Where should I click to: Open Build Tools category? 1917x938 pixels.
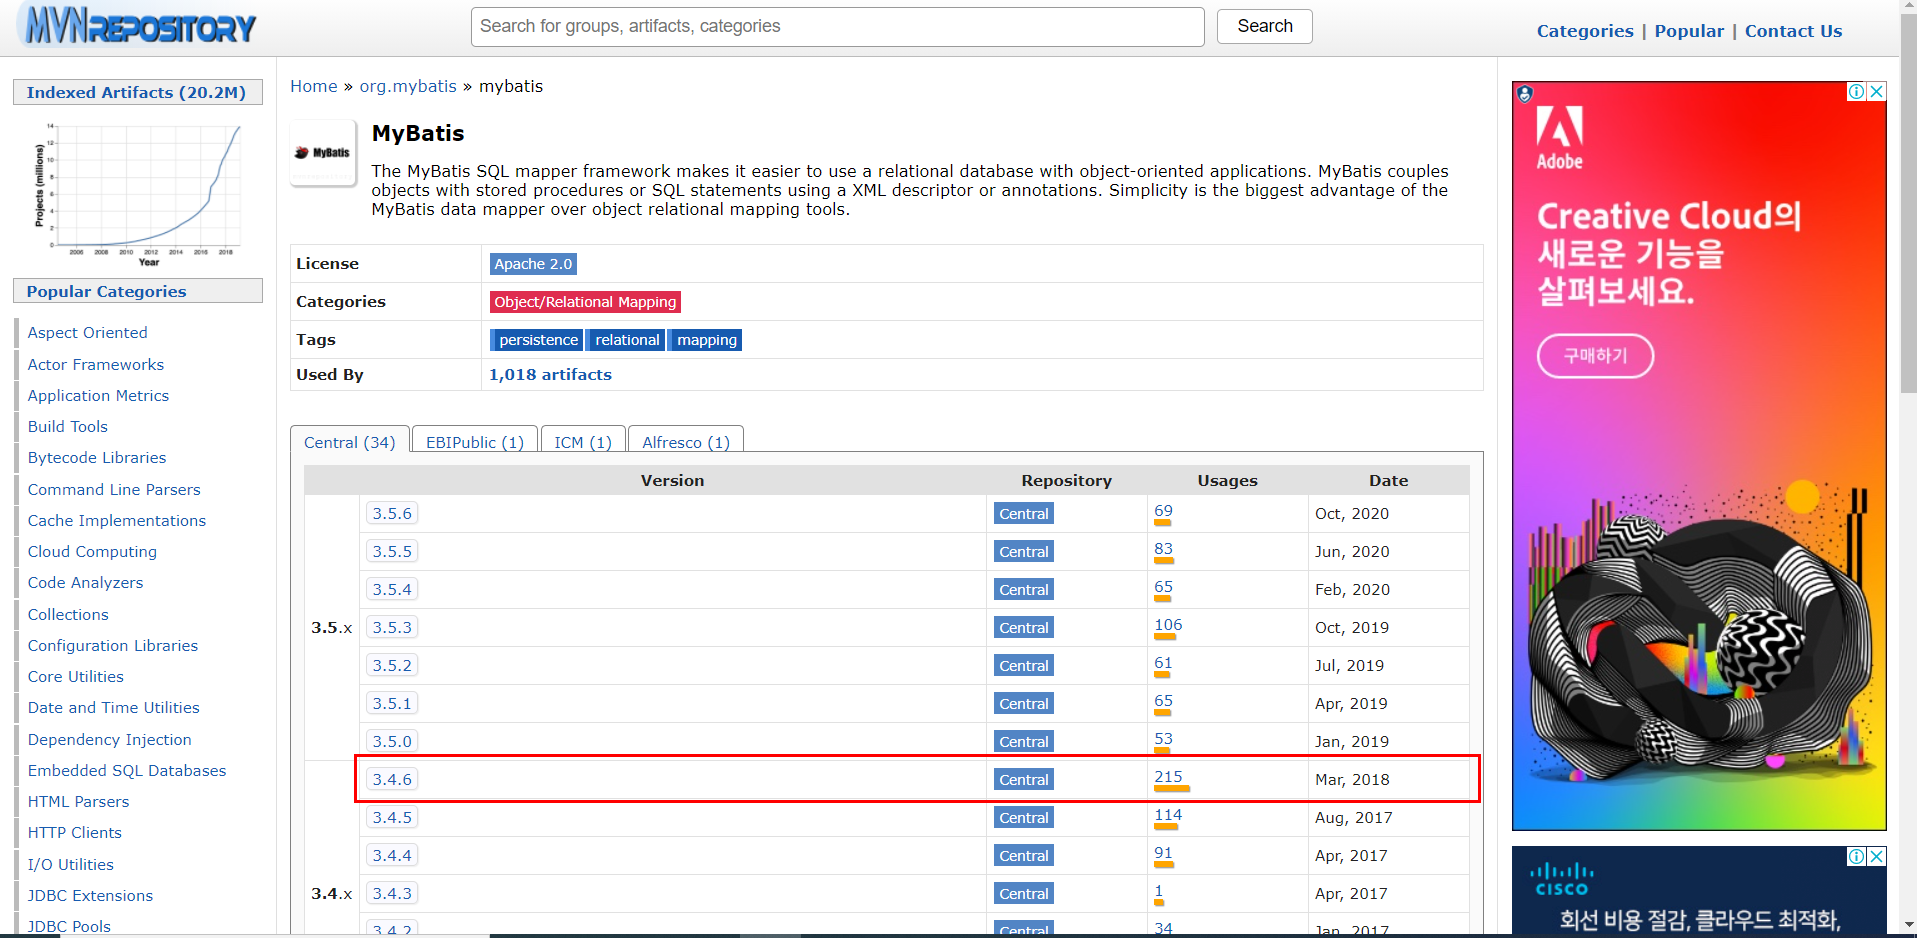point(67,426)
